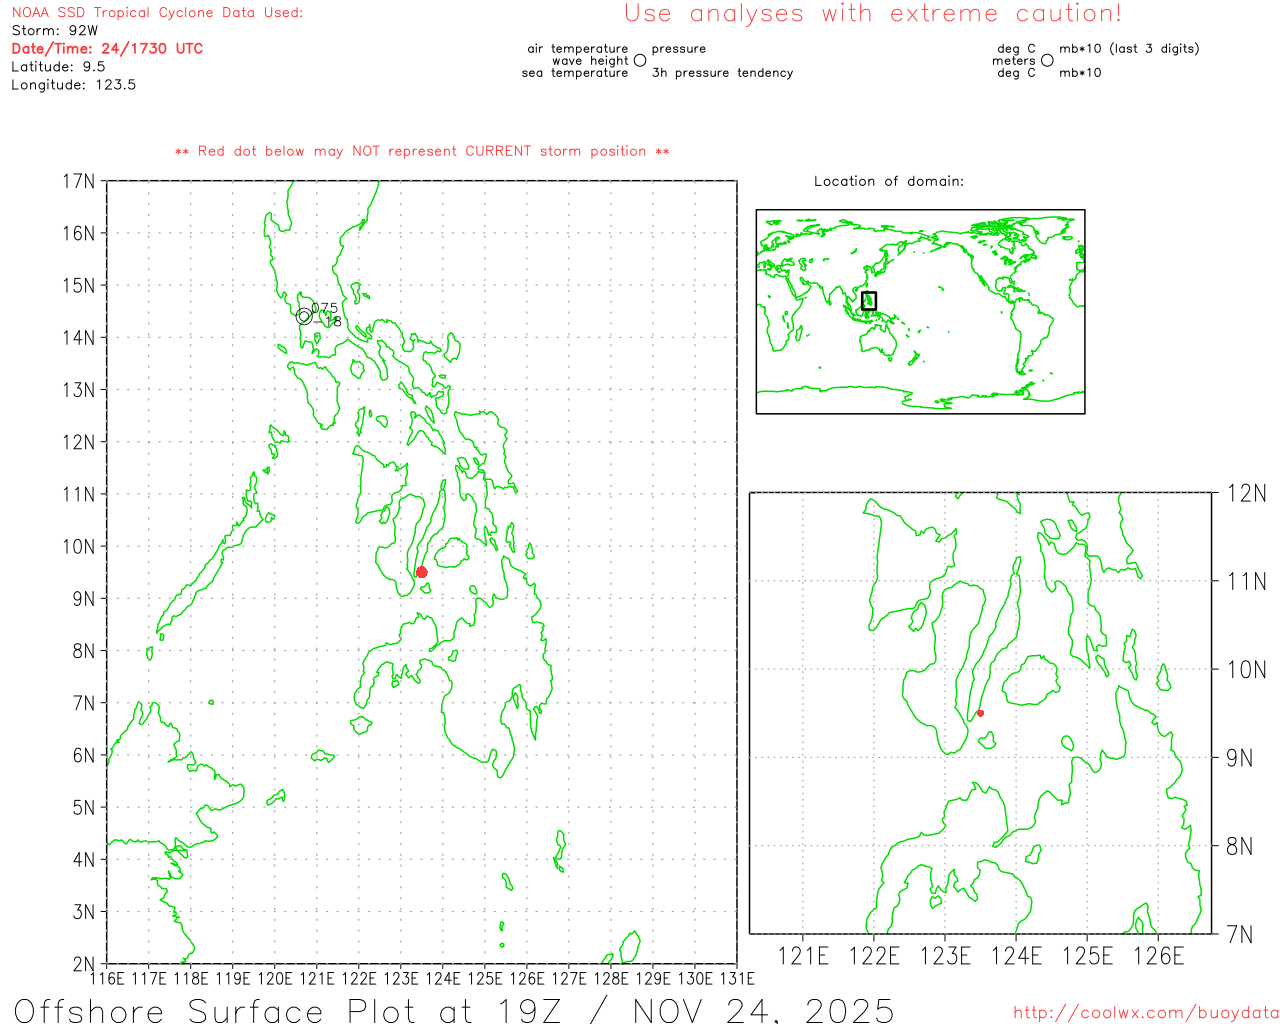Click the 12N label on the inset map
Viewport: 1280px width, 1024px height.
(1246, 493)
